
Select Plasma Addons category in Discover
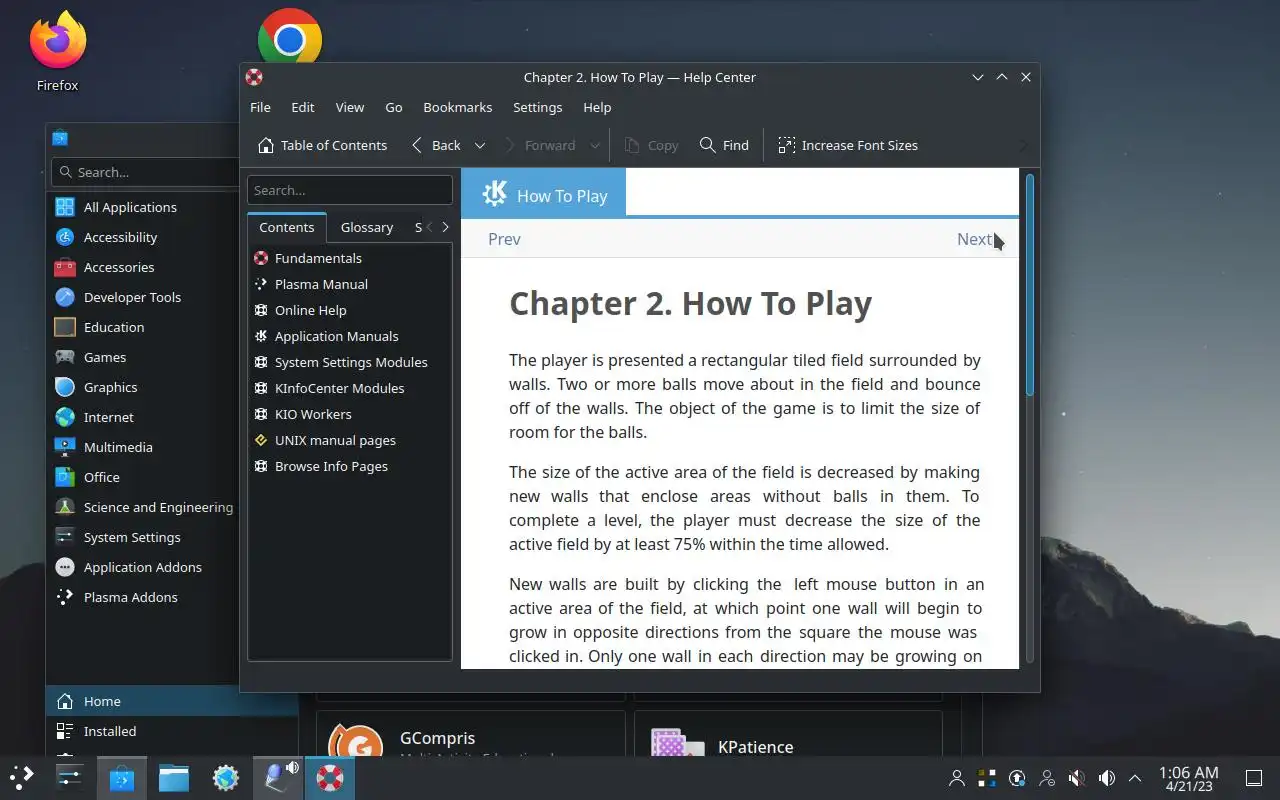click(130, 597)
